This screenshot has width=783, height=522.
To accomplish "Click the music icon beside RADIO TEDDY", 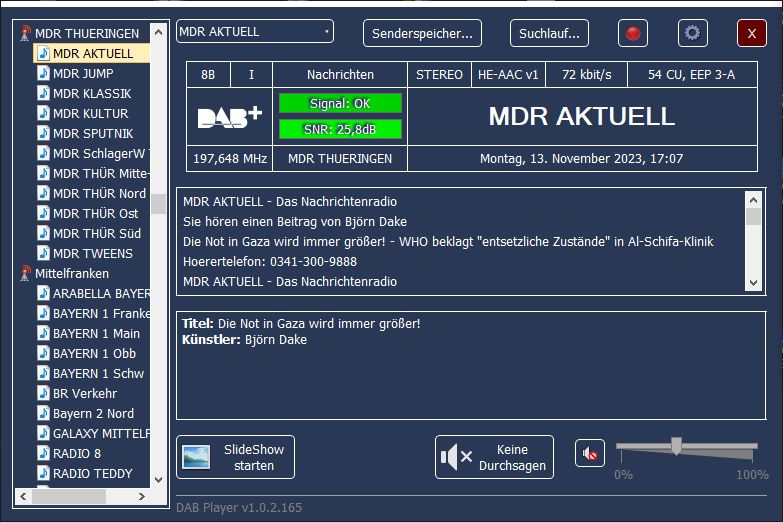I will (43, 474).
